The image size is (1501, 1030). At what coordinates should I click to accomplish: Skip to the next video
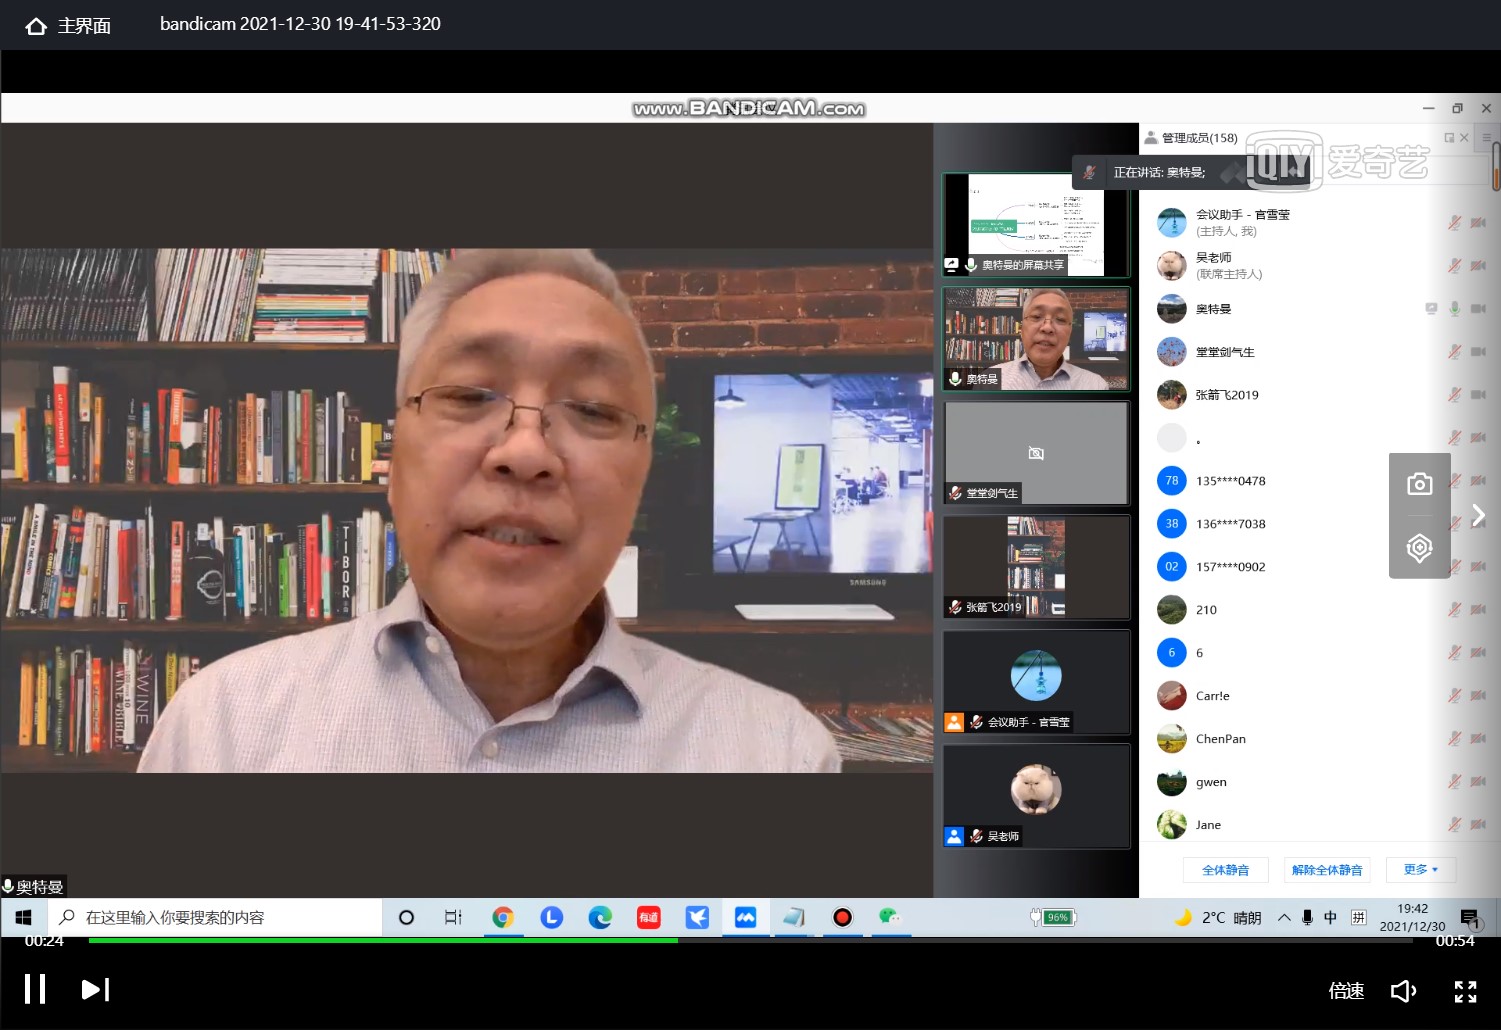[x=95, y=989]
